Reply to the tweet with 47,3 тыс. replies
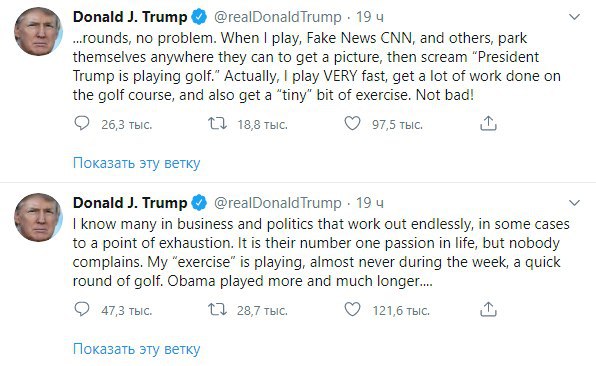596x366 pixels. (x=82, y=309)
